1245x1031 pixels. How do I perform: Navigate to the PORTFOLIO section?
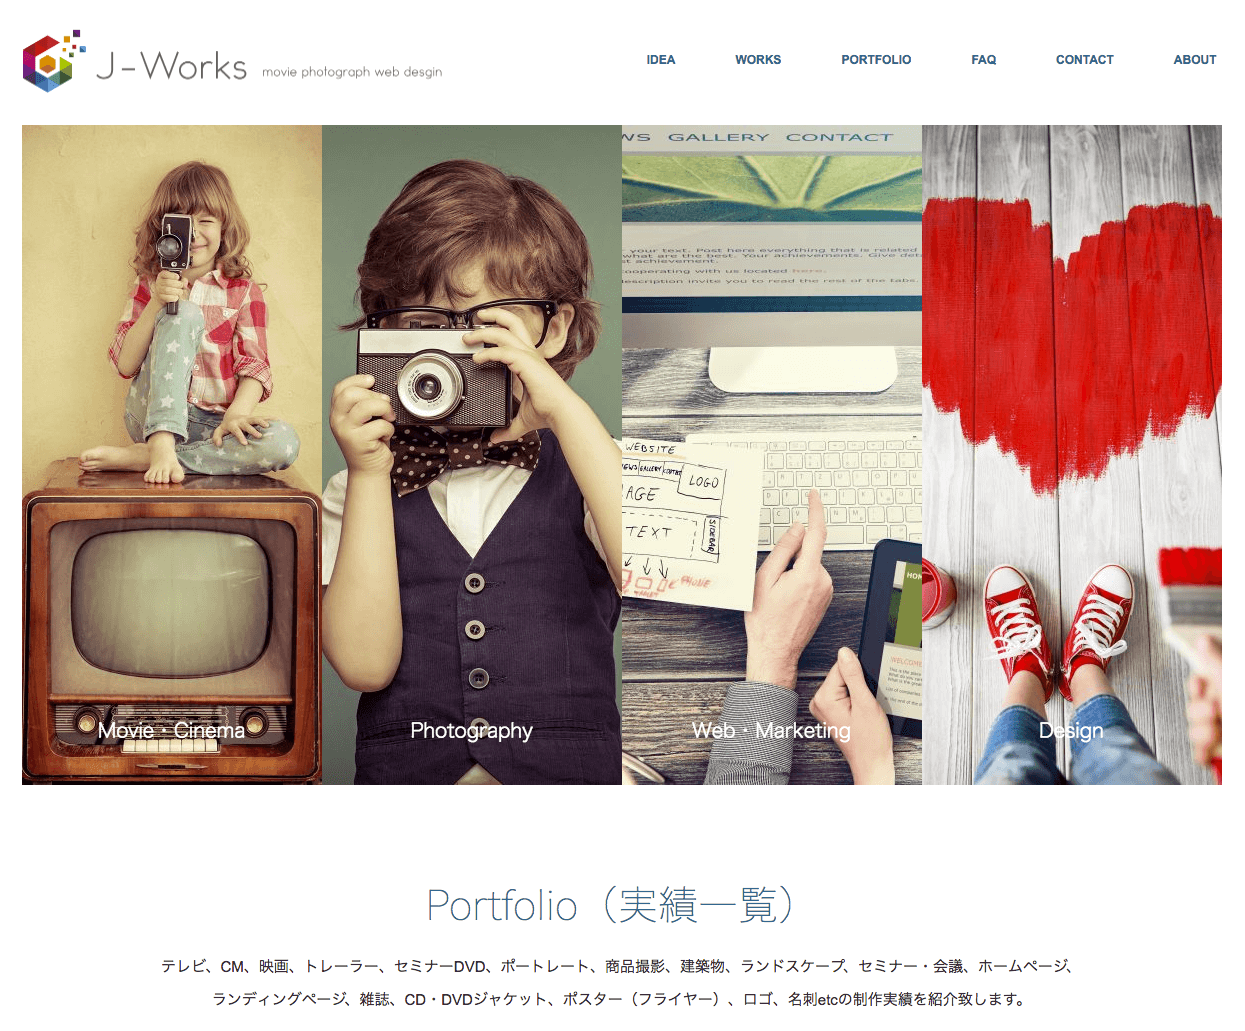[x=876, y=60]
